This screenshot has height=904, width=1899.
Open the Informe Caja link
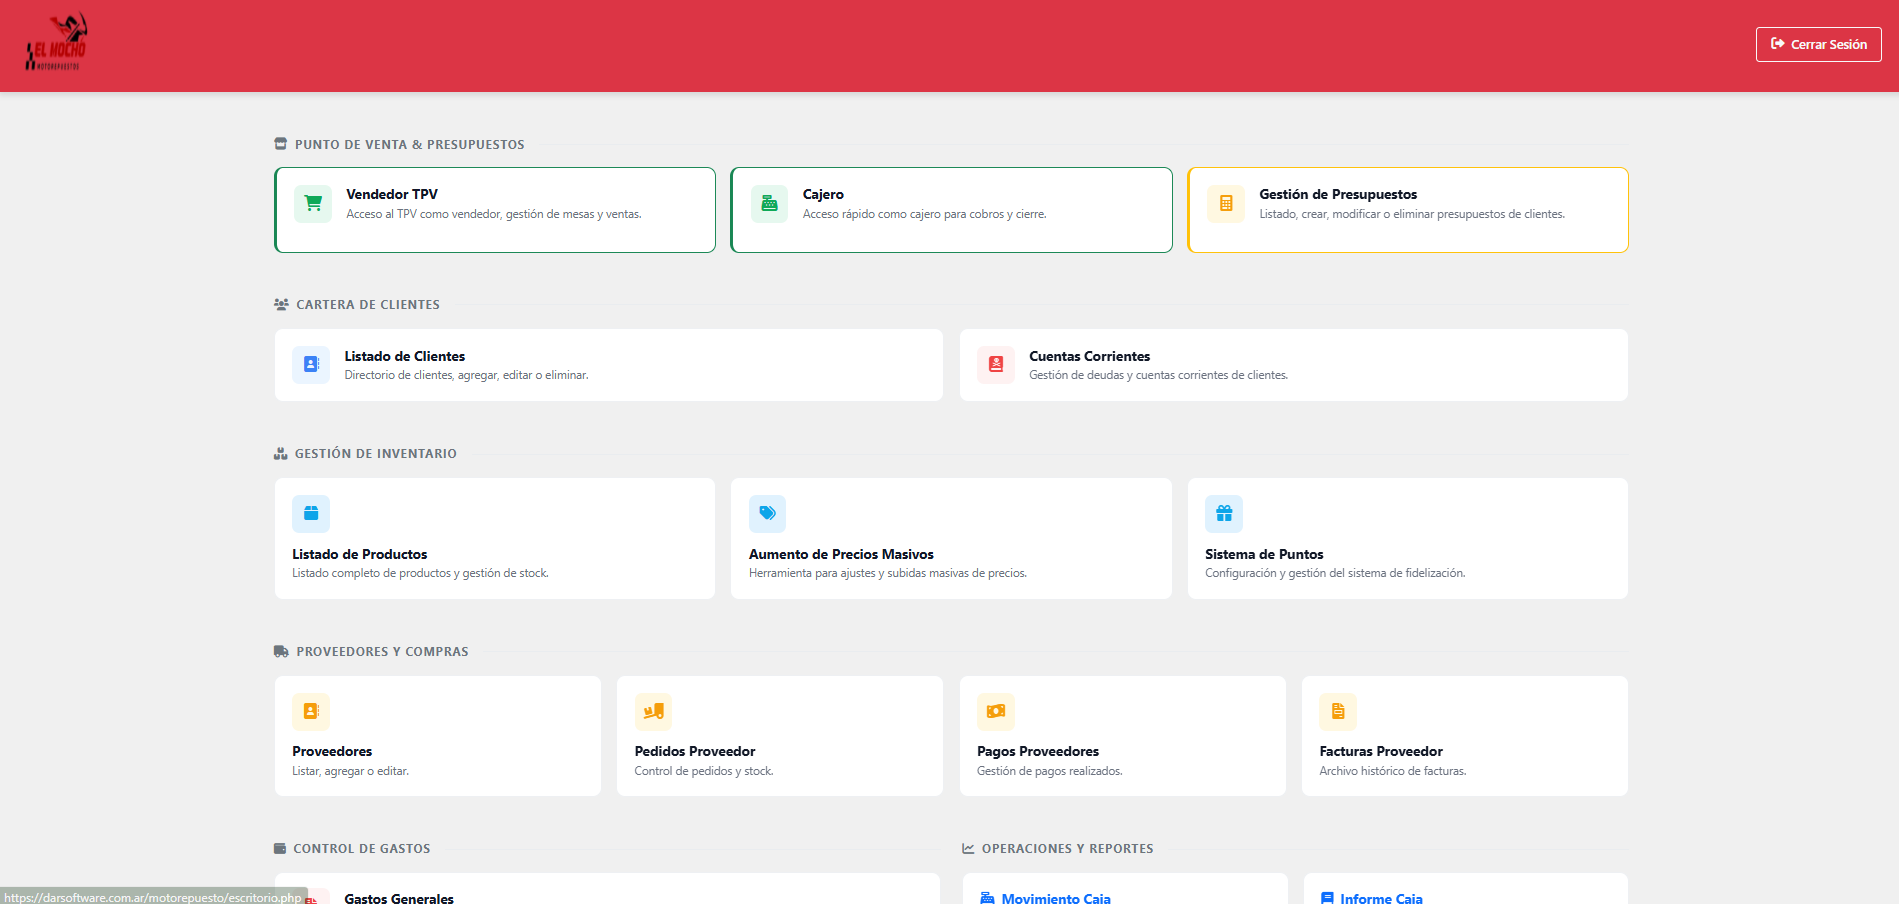point(1380,898)
